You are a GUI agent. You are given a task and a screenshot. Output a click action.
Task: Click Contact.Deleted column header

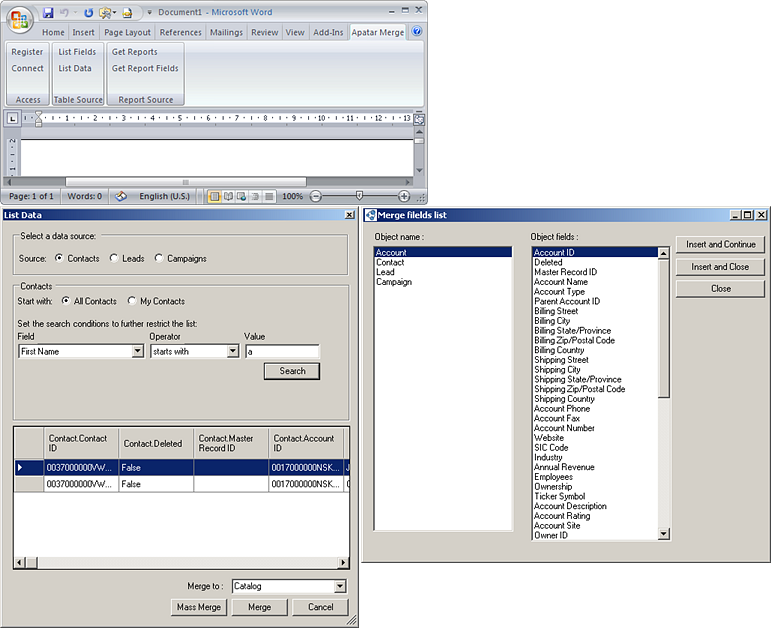tap(156, 443)
